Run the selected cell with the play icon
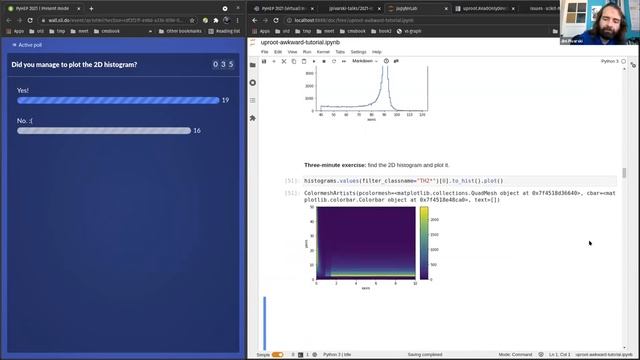This screenshot has height=360, width=640. [x=314, y=61]
